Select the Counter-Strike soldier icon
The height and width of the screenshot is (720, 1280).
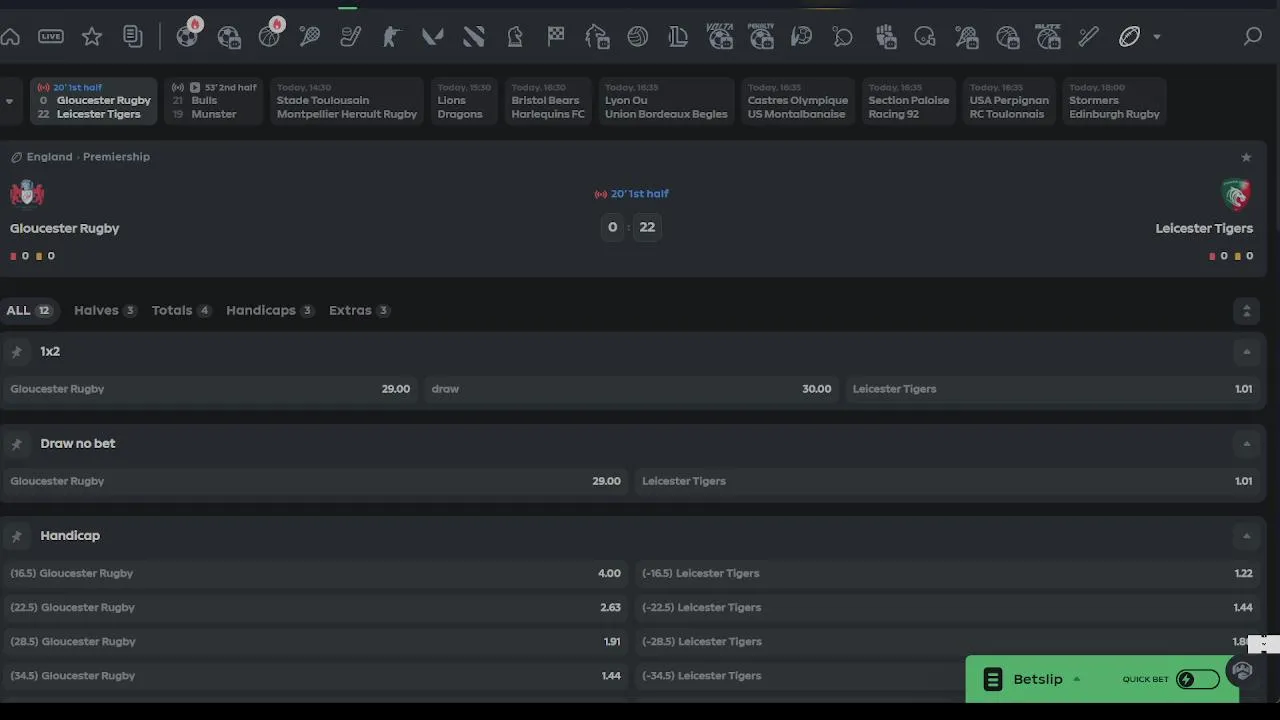(392, 37)
